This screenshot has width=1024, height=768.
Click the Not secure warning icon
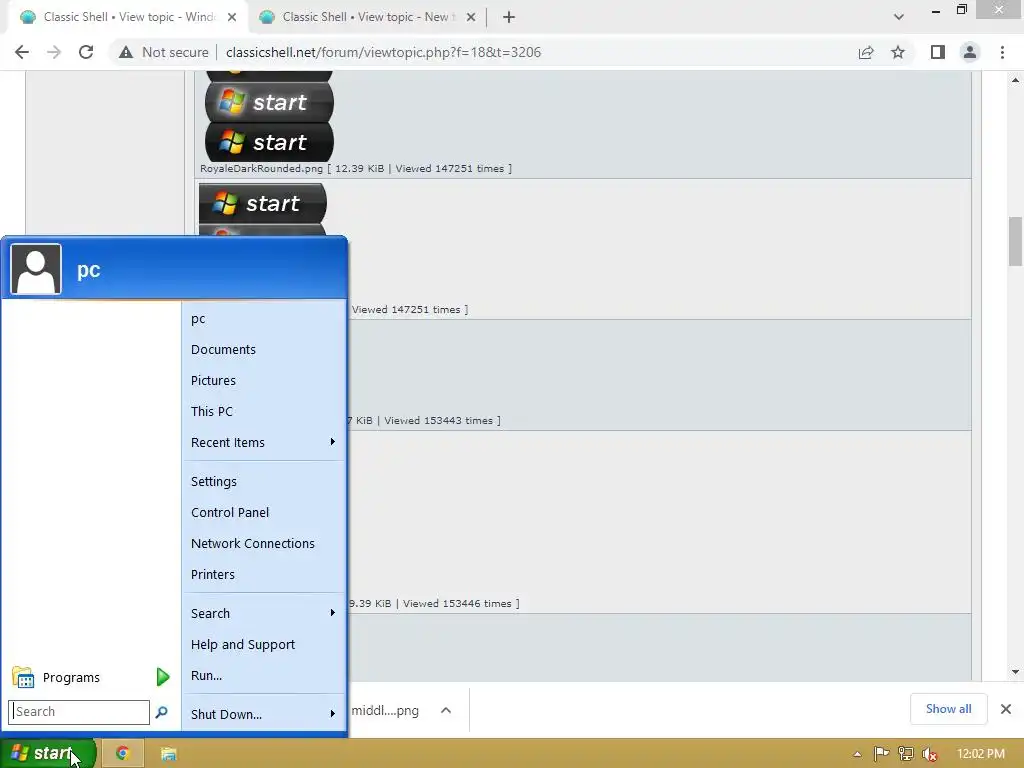tap(126, 52)
